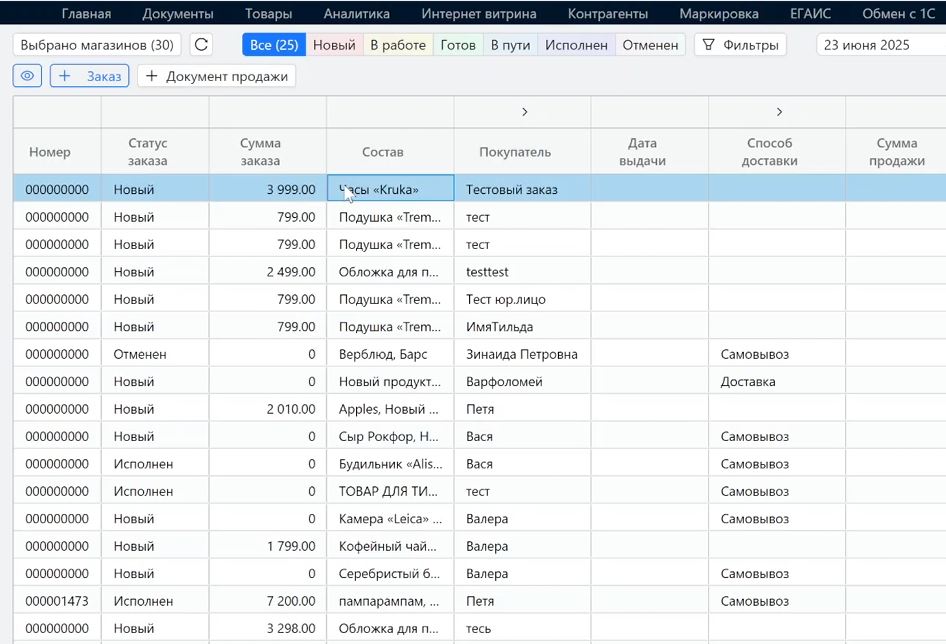The image size is (946, 644).
Task: Click the refresh orders icon
Action: pyautogui.click(x=201, y=45)
